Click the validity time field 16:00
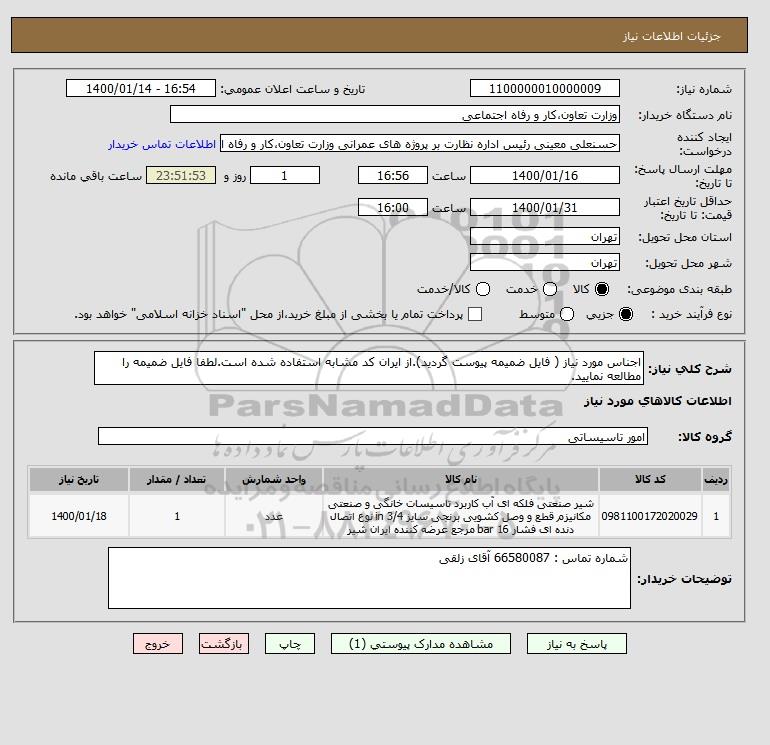 (x=393, y=207)
